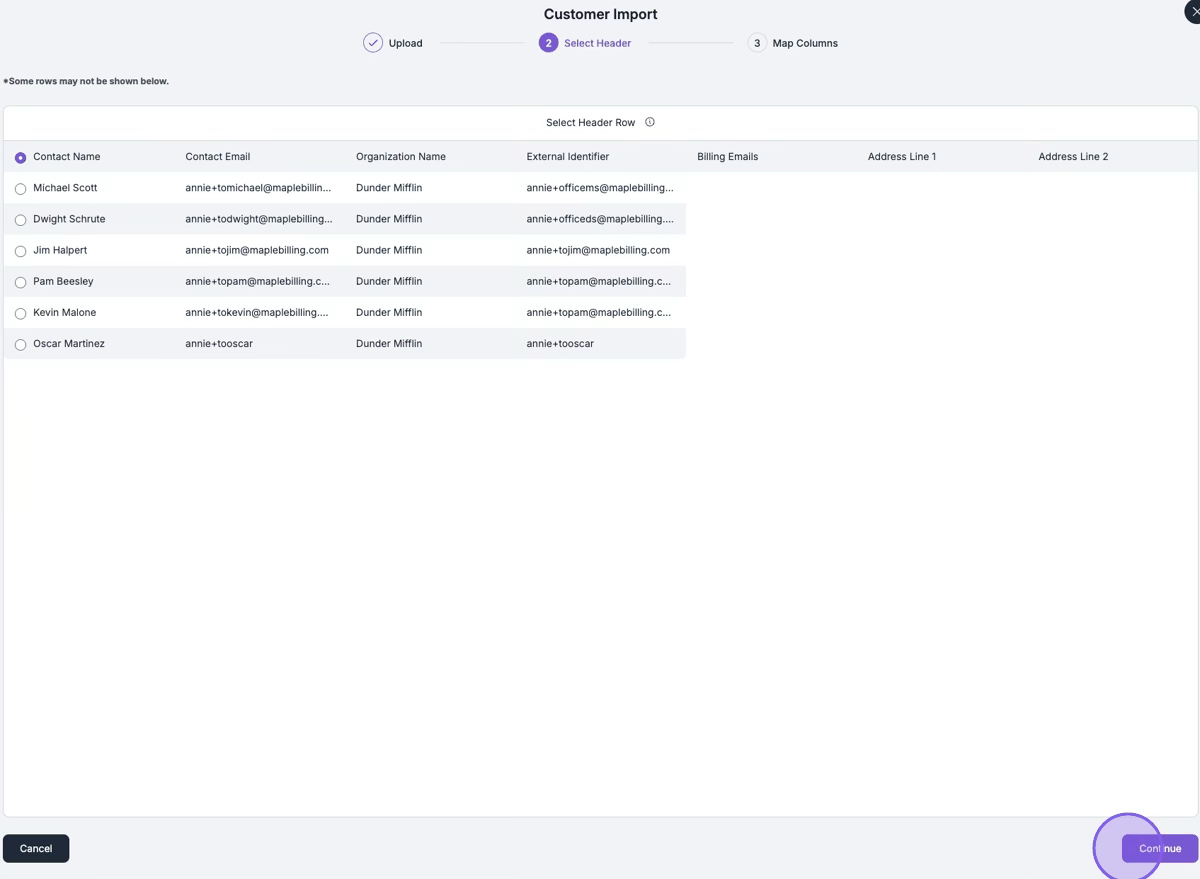This screenshot has width=1200, height=879.
Task: Pick the Kevin Malone row radio button
Action: (x=20, y=313)
